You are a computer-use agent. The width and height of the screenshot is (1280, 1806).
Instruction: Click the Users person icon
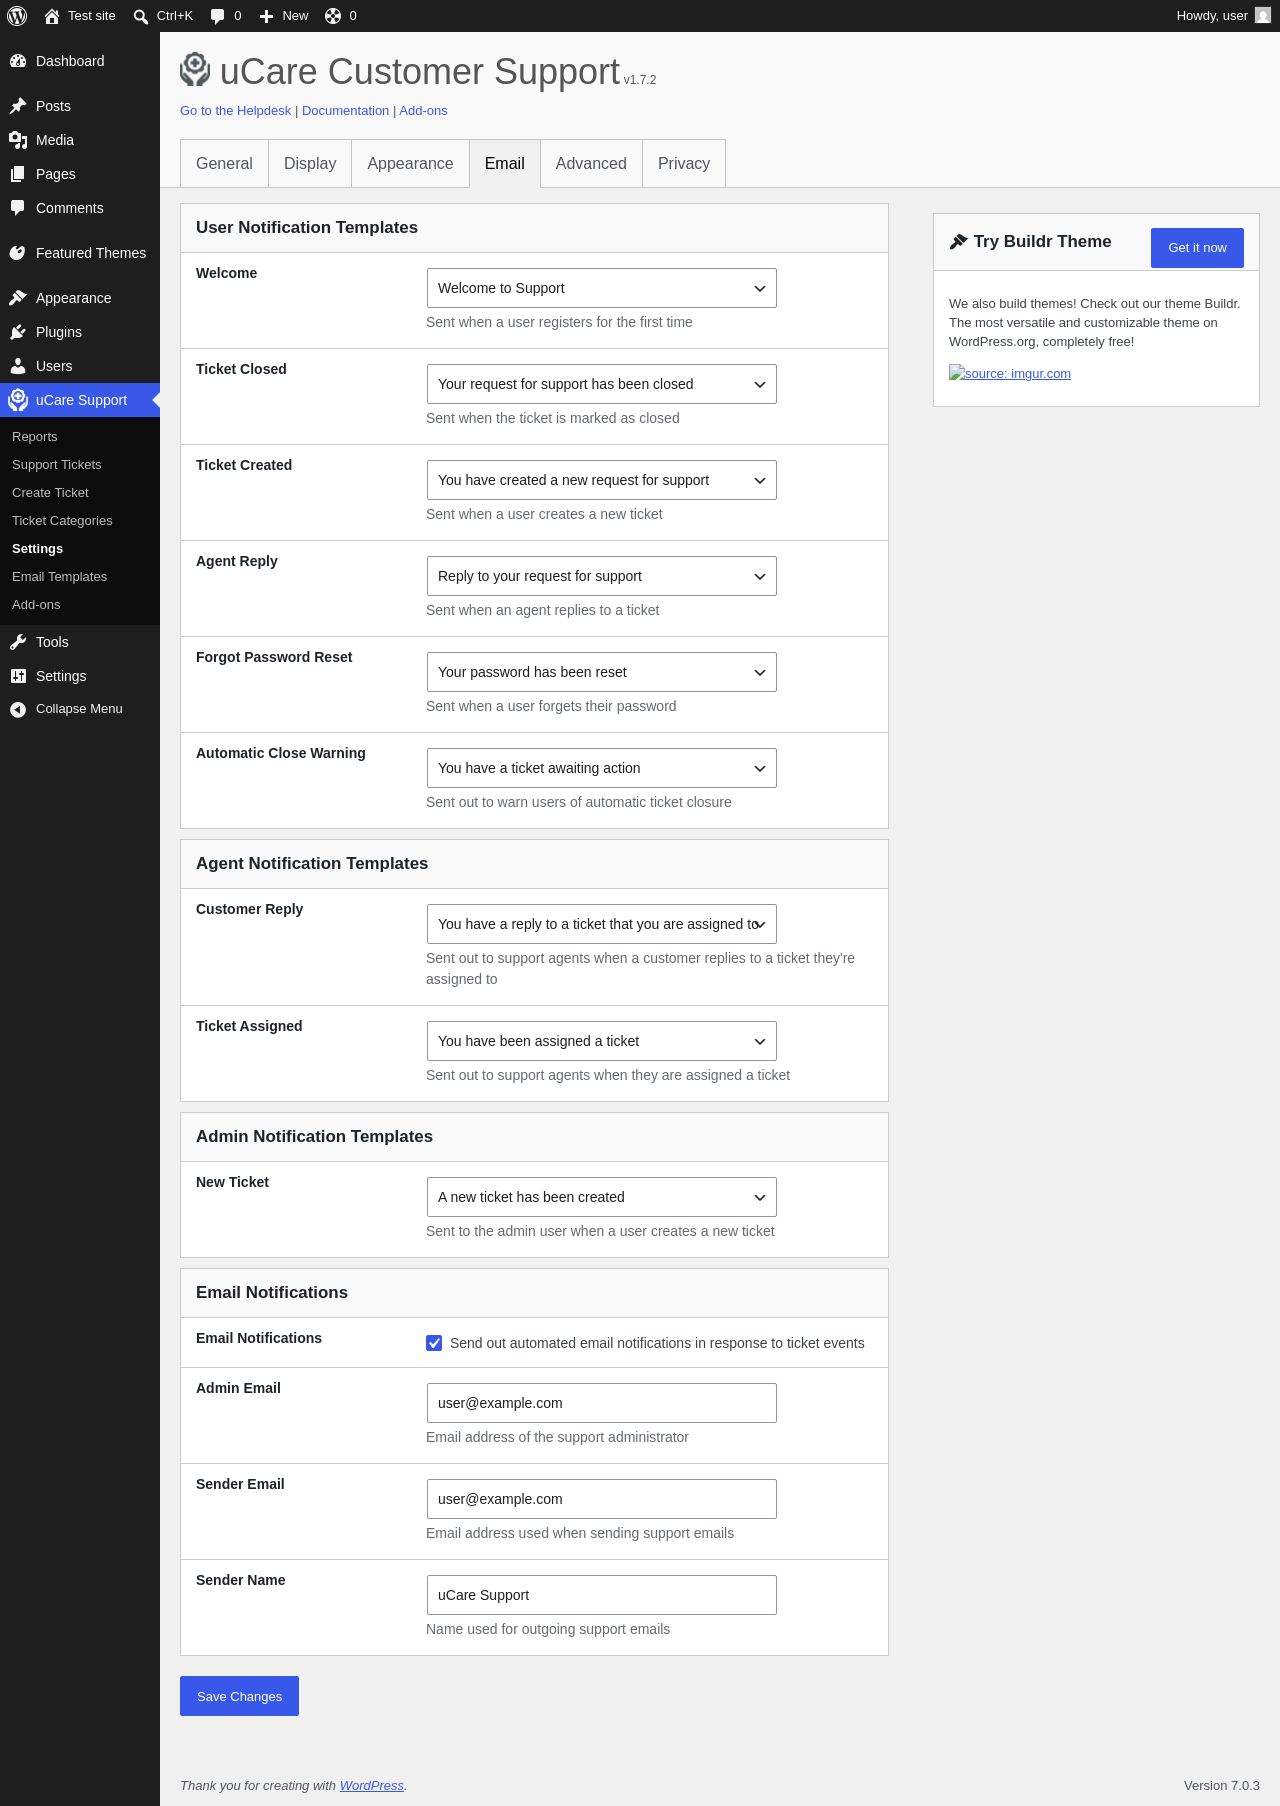click(x=18, y=366)
